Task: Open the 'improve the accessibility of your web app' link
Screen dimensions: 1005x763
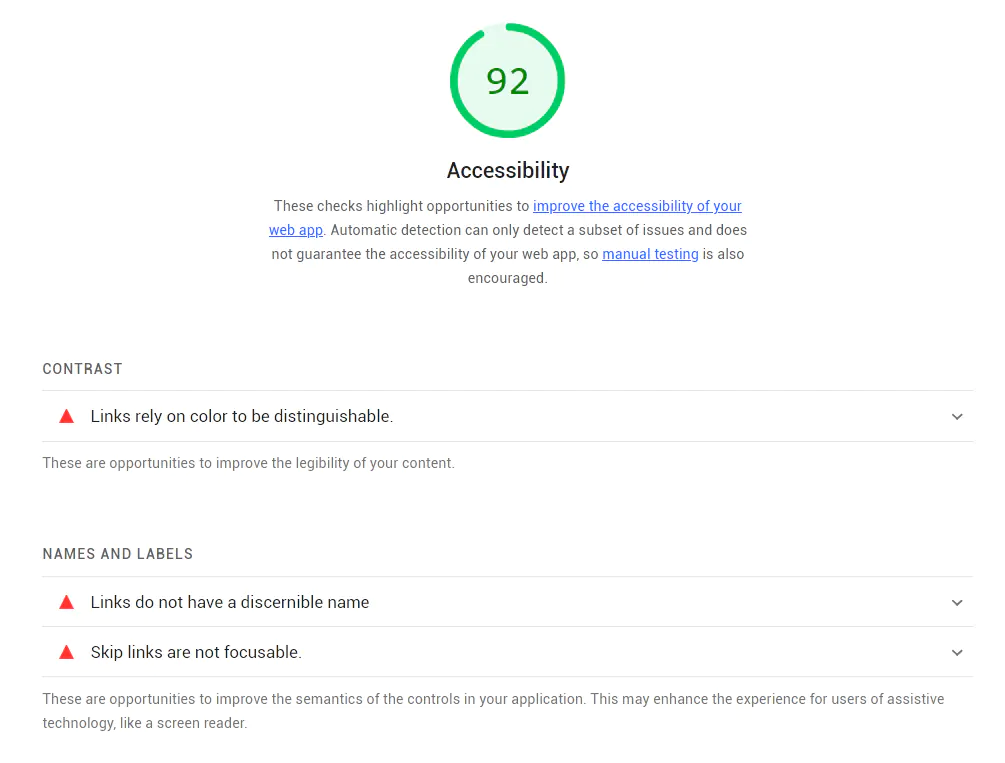Action: click(x=637, y=206)
